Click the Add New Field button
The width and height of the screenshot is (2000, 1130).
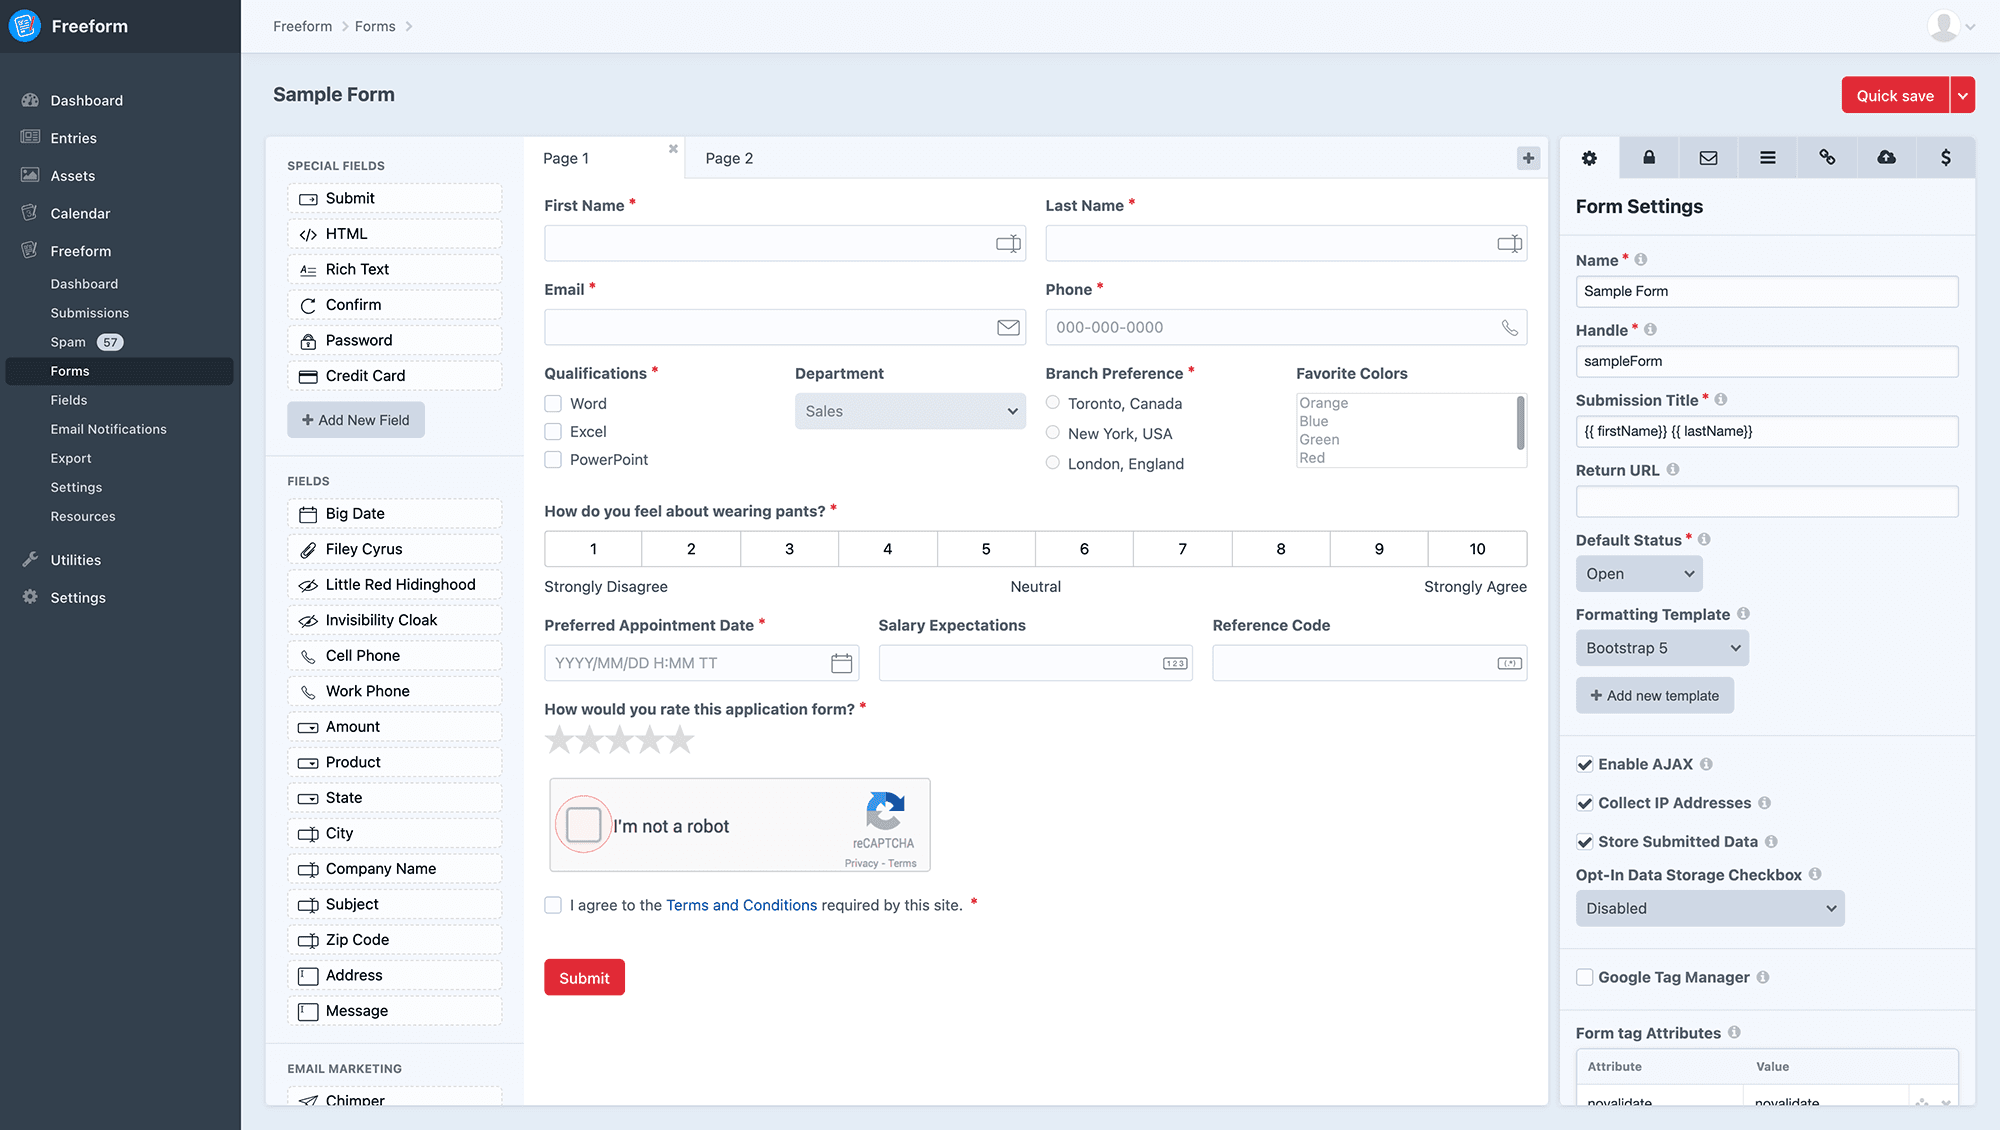(x=356, y=420)
